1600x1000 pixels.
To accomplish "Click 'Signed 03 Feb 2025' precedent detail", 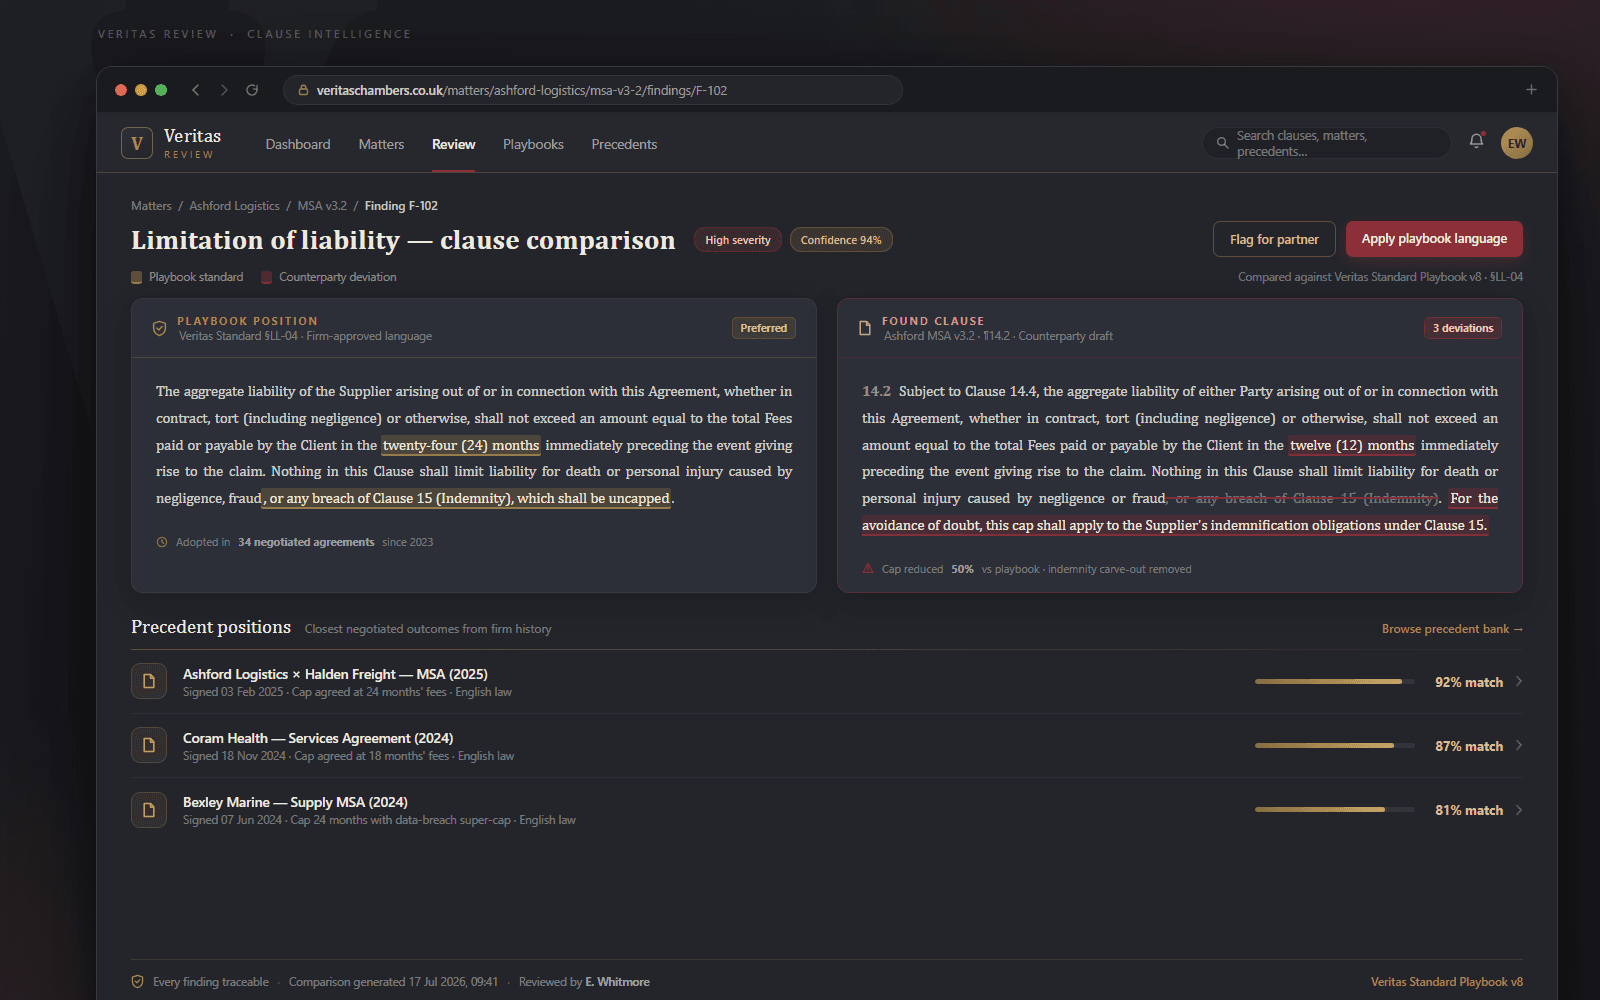I will [233, 692].
